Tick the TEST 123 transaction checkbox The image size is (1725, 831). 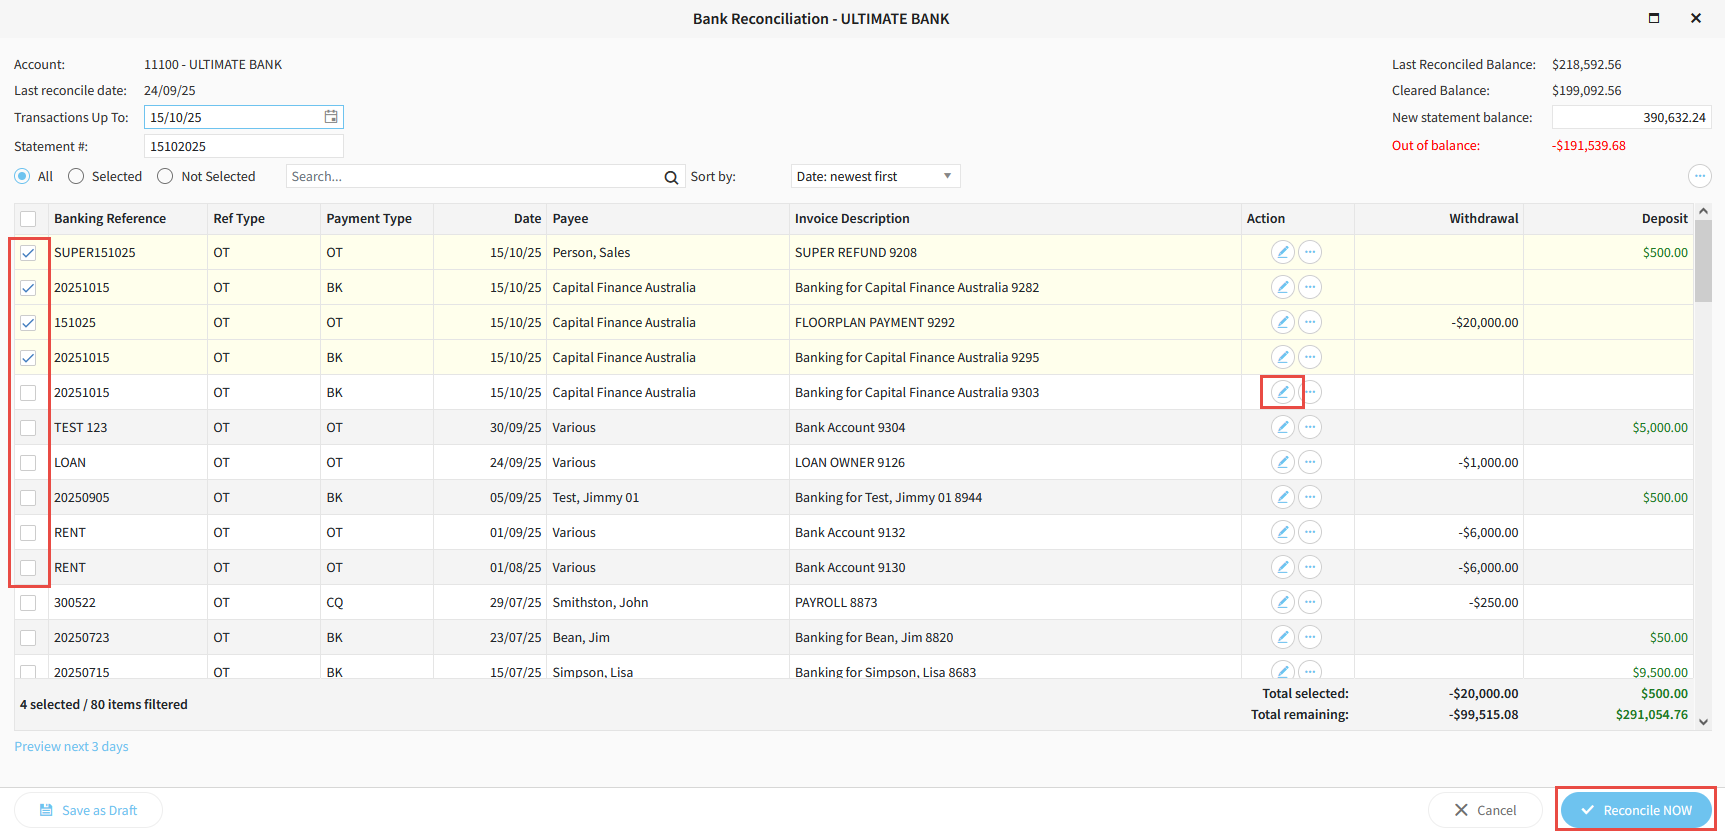(x=28, y=428)
